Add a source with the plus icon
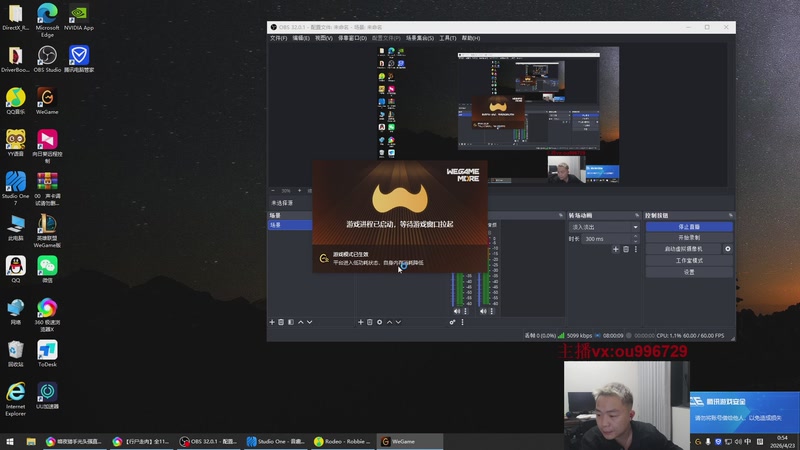The height and width of the screenshot is (450, 800). tap(361, 322)
